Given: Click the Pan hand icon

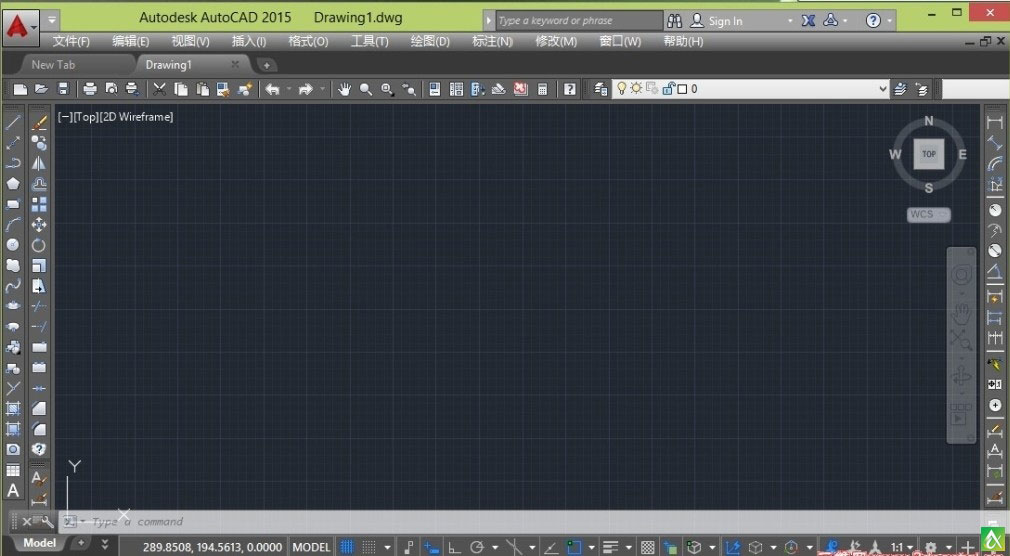Looking at the screenshot, I should (344, 90).
